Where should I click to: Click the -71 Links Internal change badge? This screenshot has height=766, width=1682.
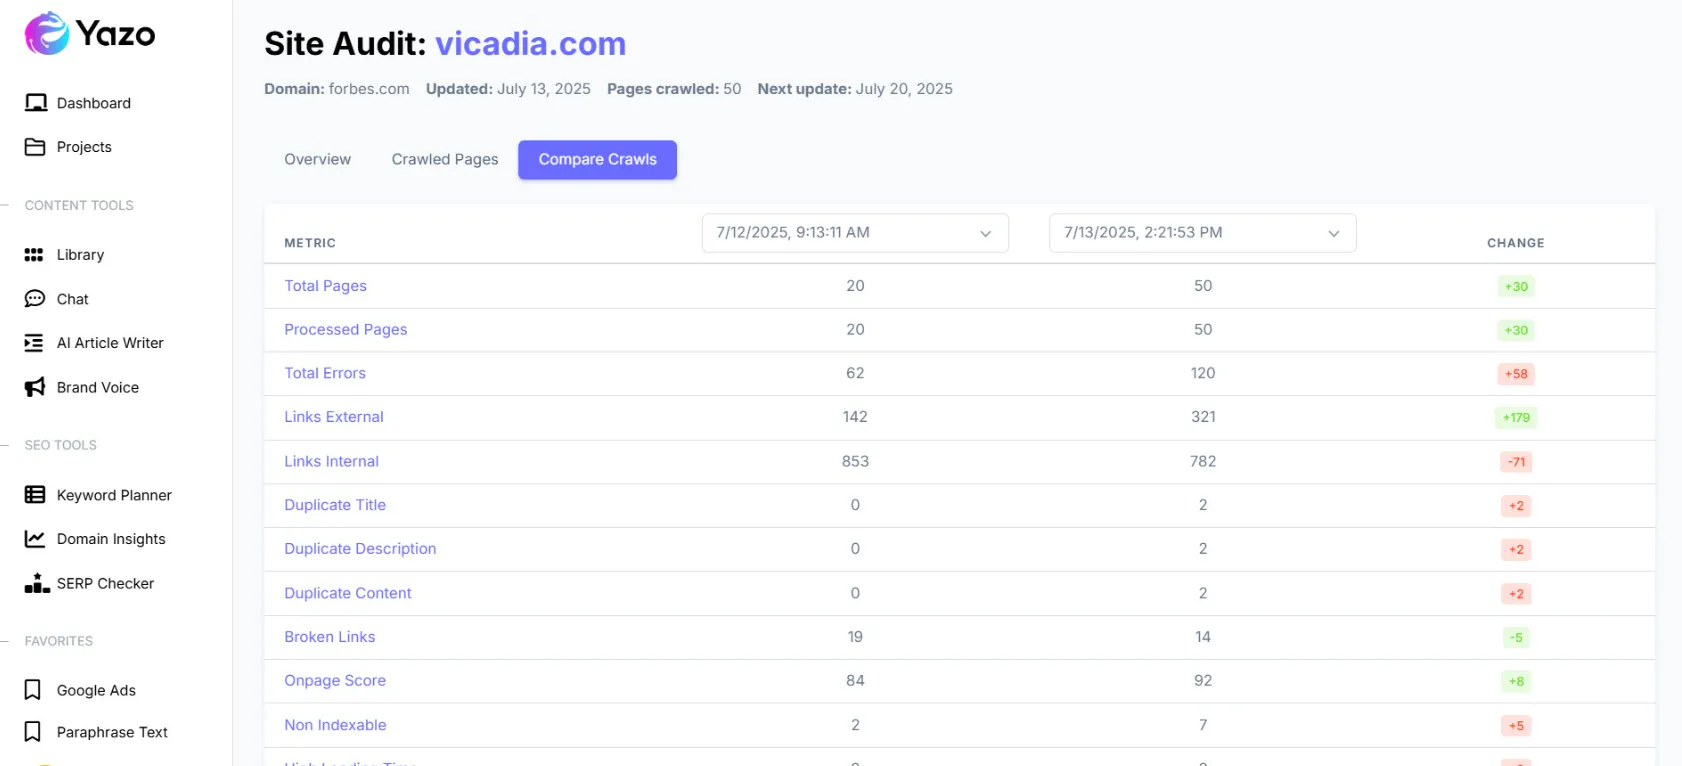tap(1516, 462)
